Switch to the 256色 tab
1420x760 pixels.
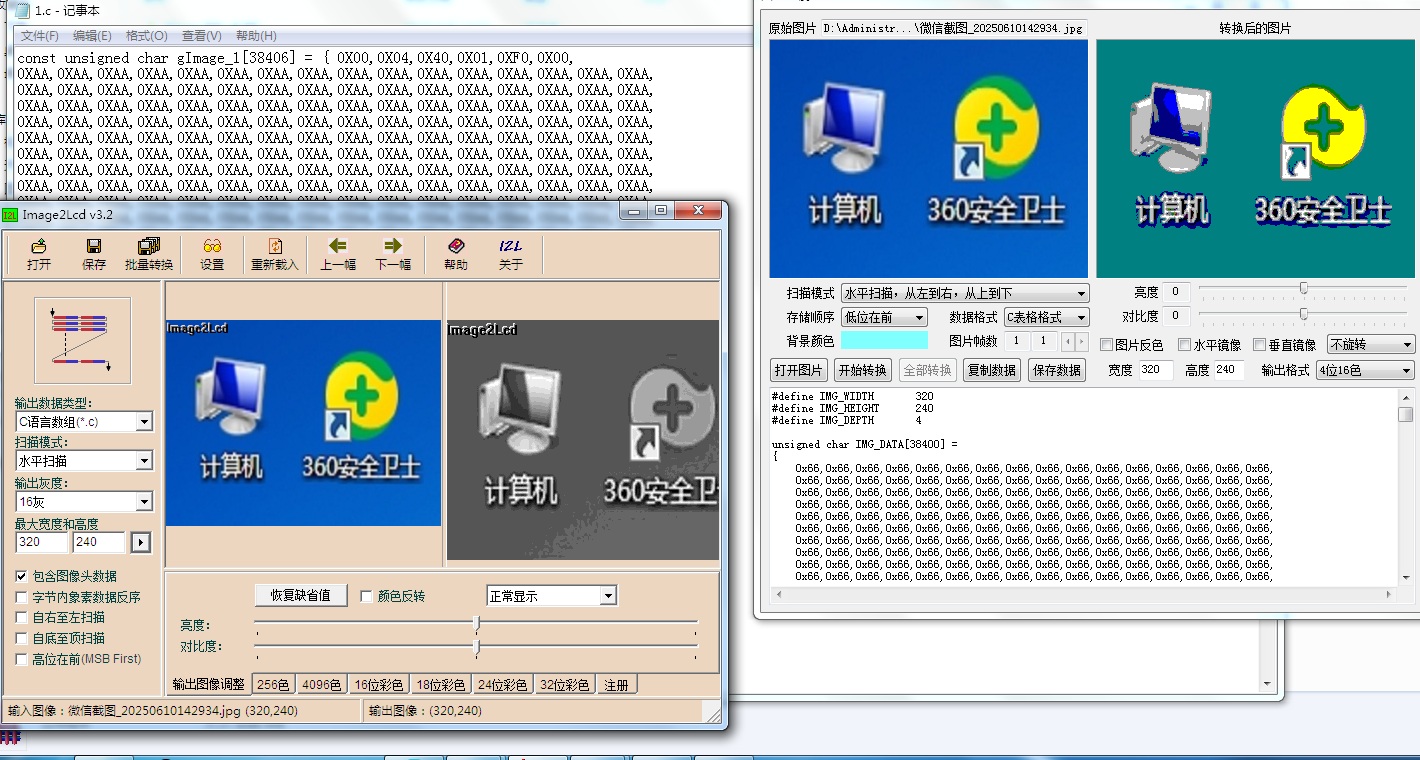click(273, 685)
